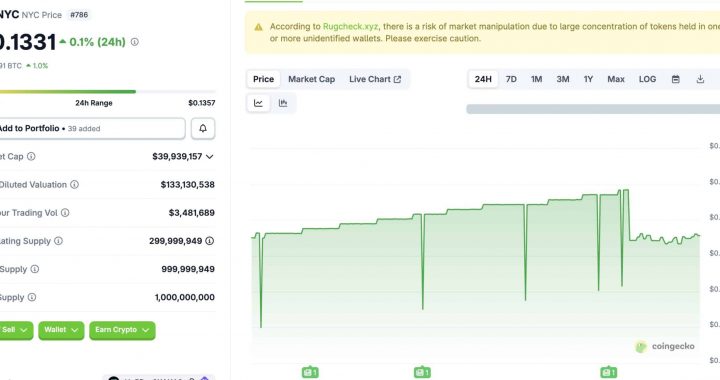Set chart range to 24H

[483, 79]
